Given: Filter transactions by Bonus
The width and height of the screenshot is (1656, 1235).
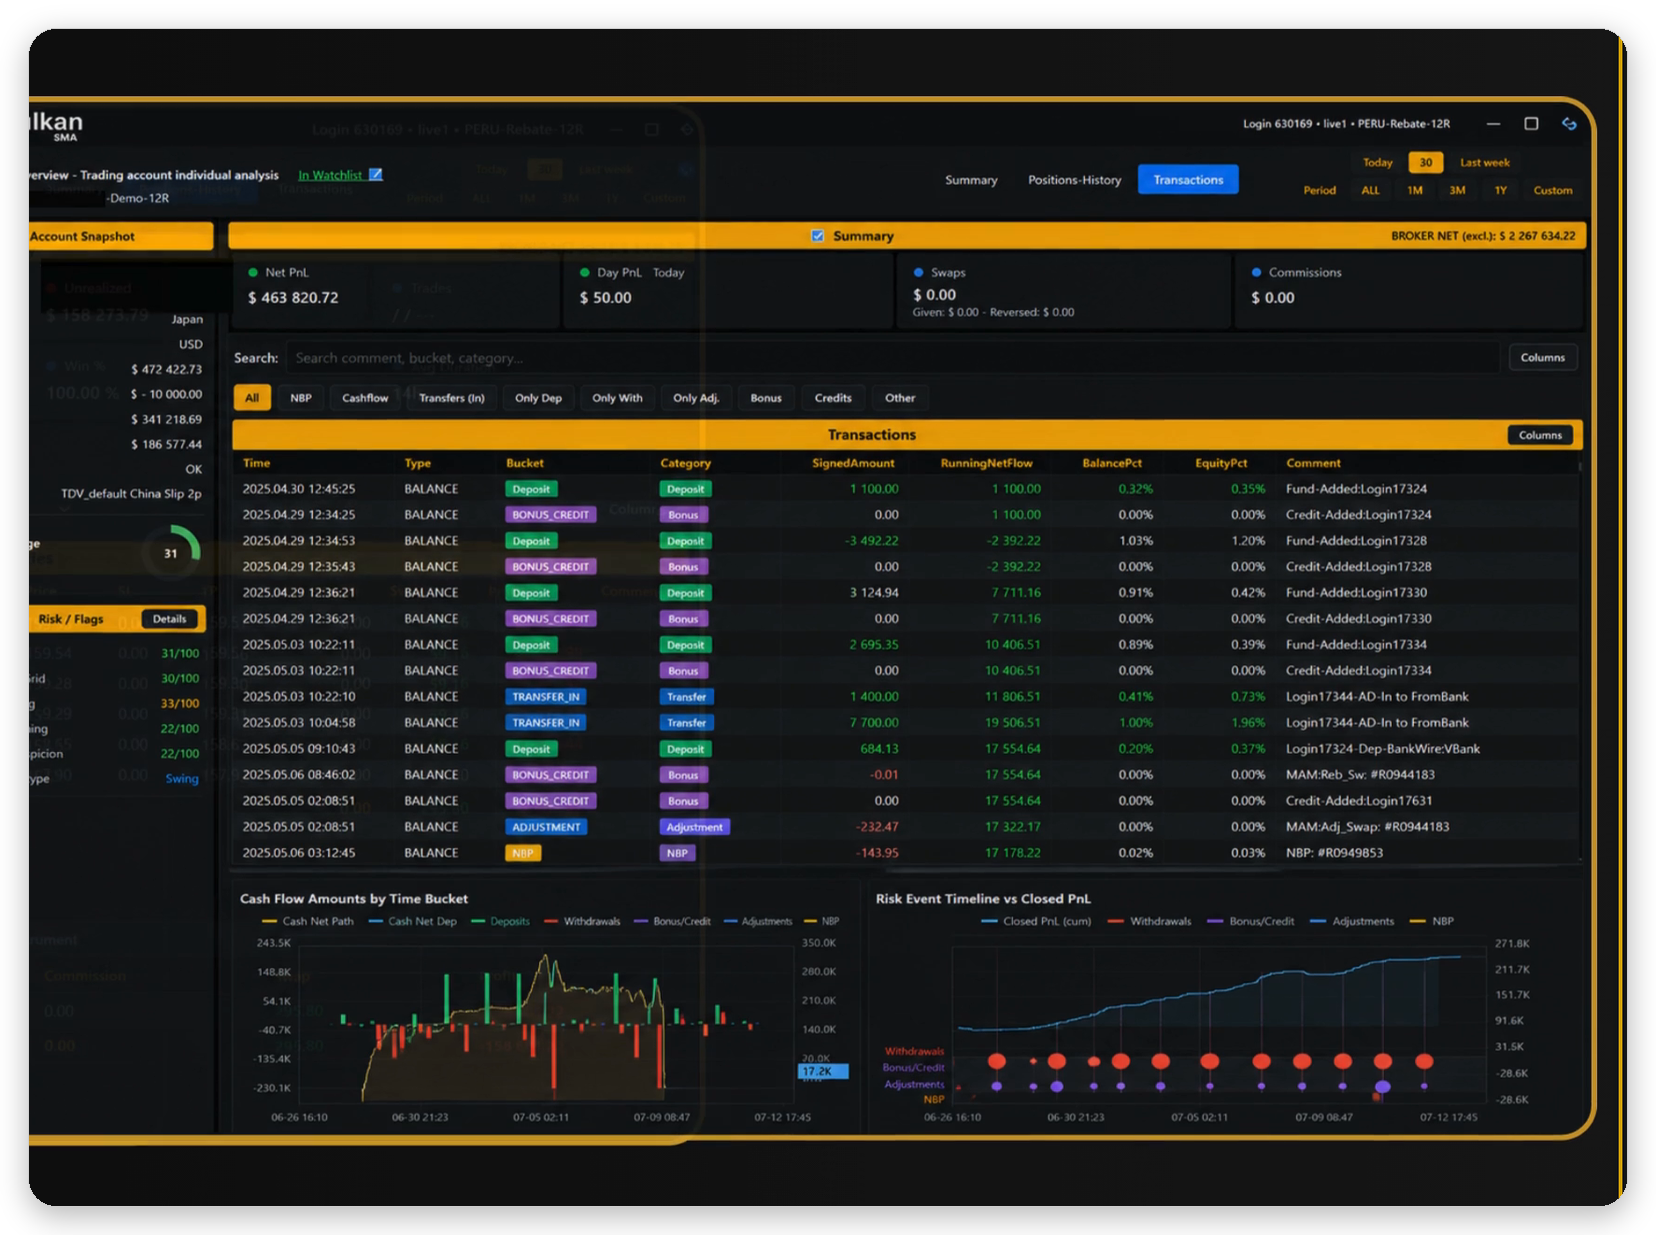Looking at the screenshot, I should pyautogui.click(x=766, y=398).
